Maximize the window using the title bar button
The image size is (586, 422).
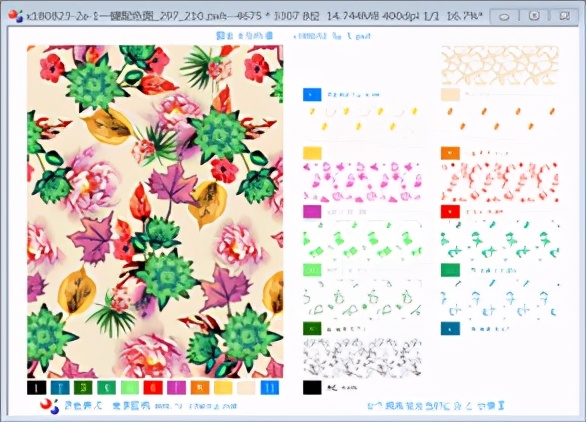[535, 16]
